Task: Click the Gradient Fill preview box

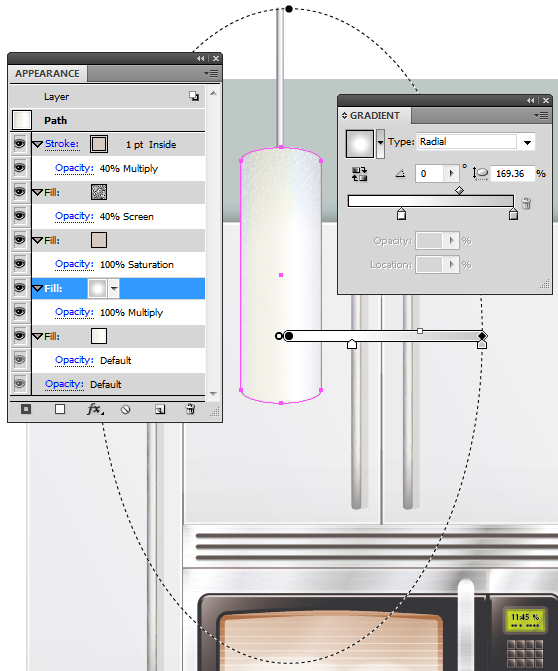Action: (x=360, y=144)
